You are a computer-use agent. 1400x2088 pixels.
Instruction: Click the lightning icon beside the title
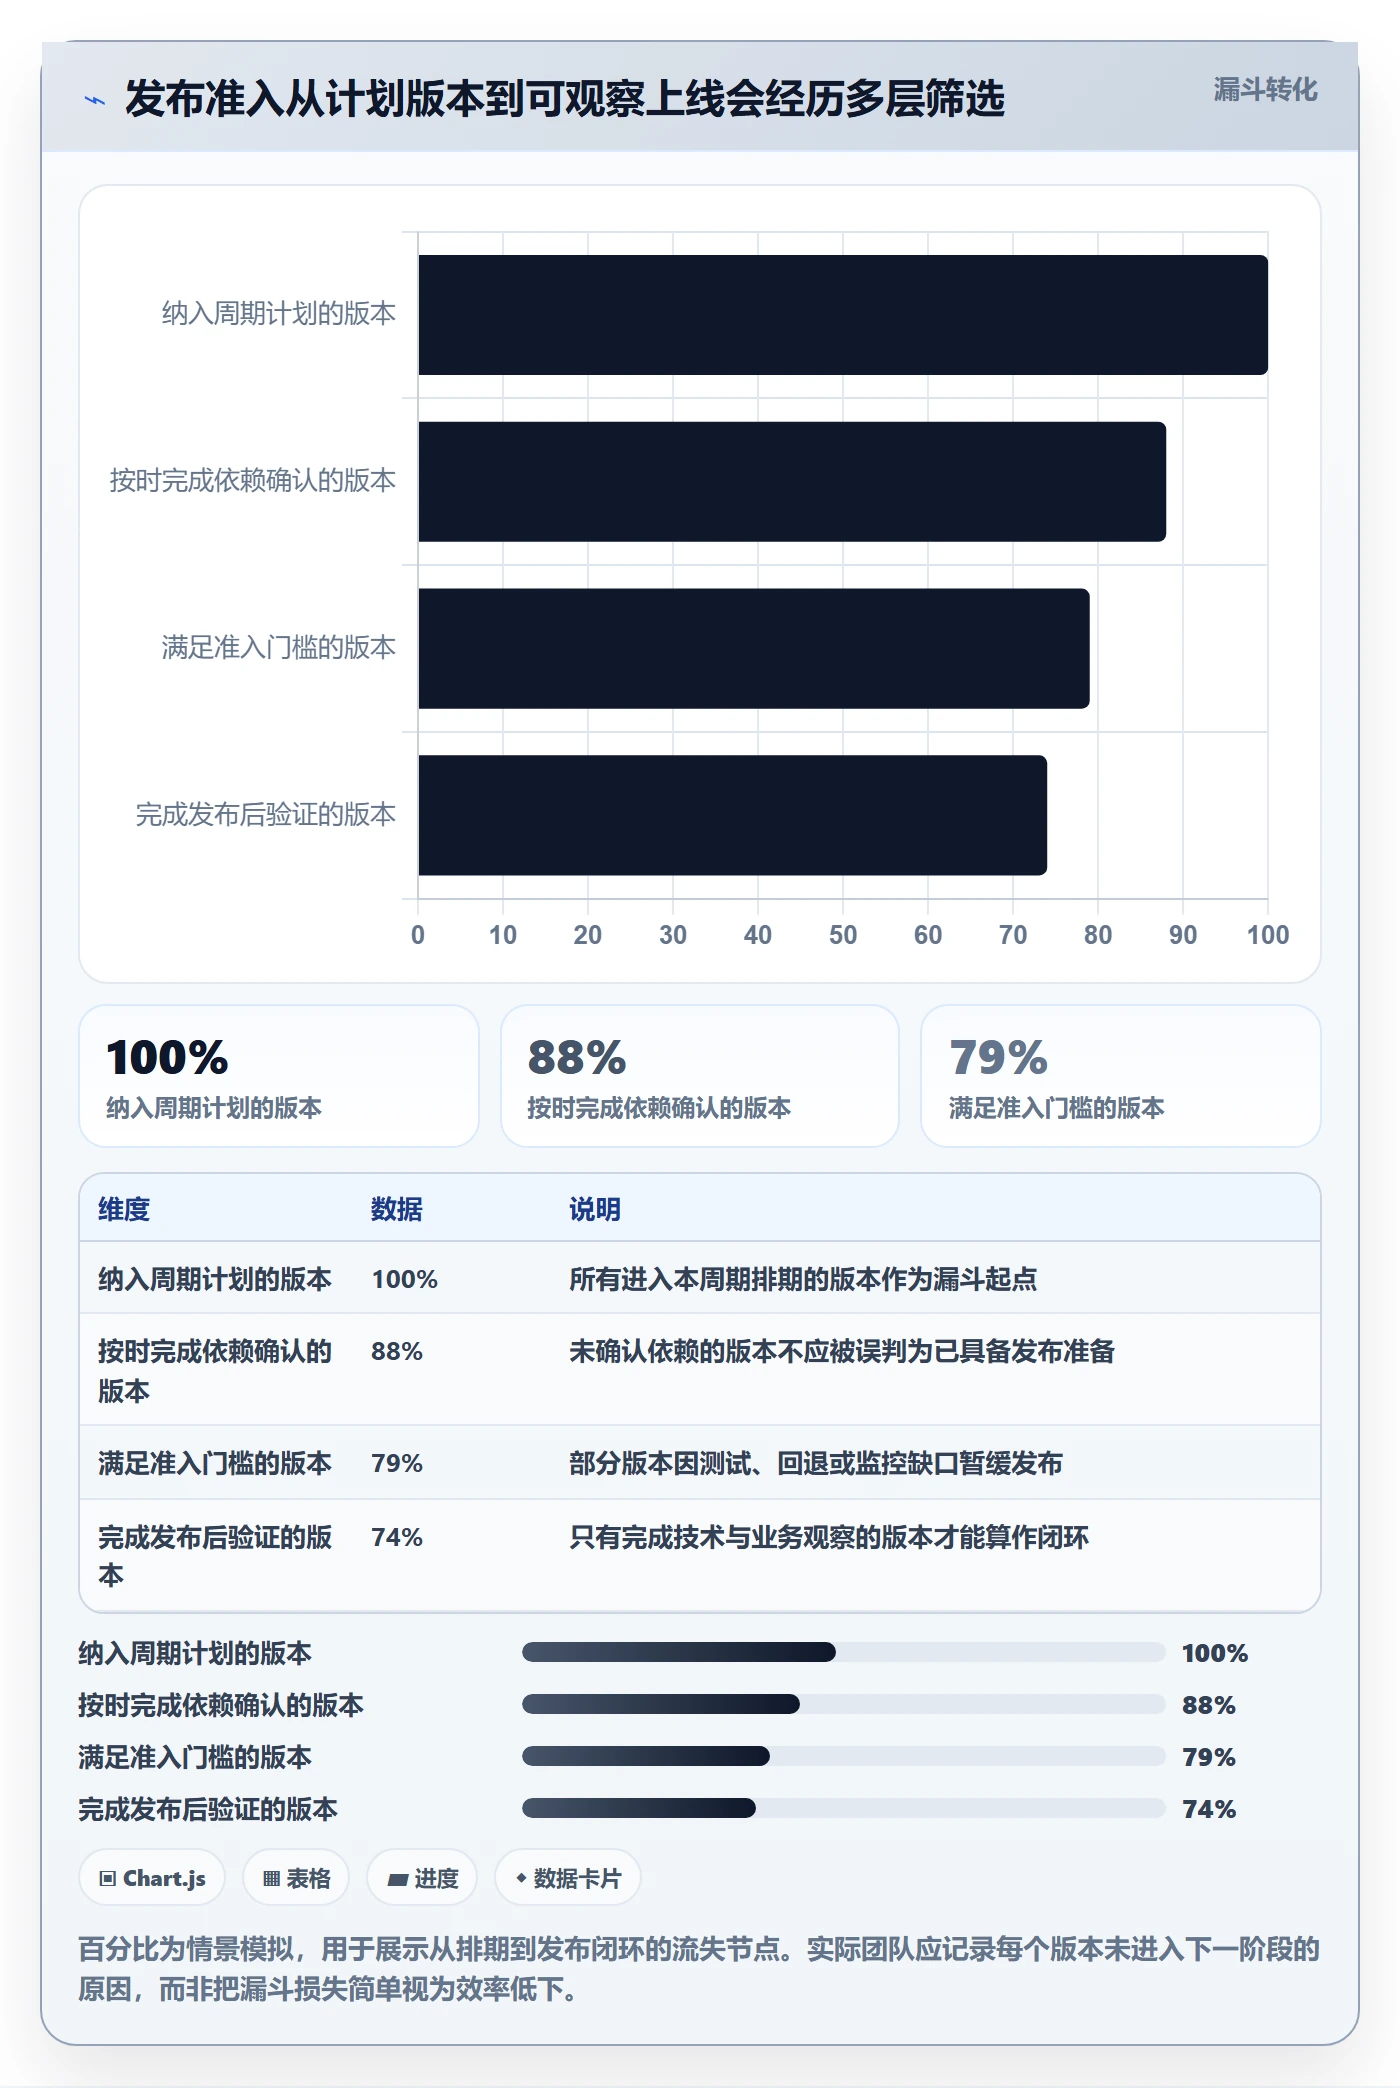(94, 100)
